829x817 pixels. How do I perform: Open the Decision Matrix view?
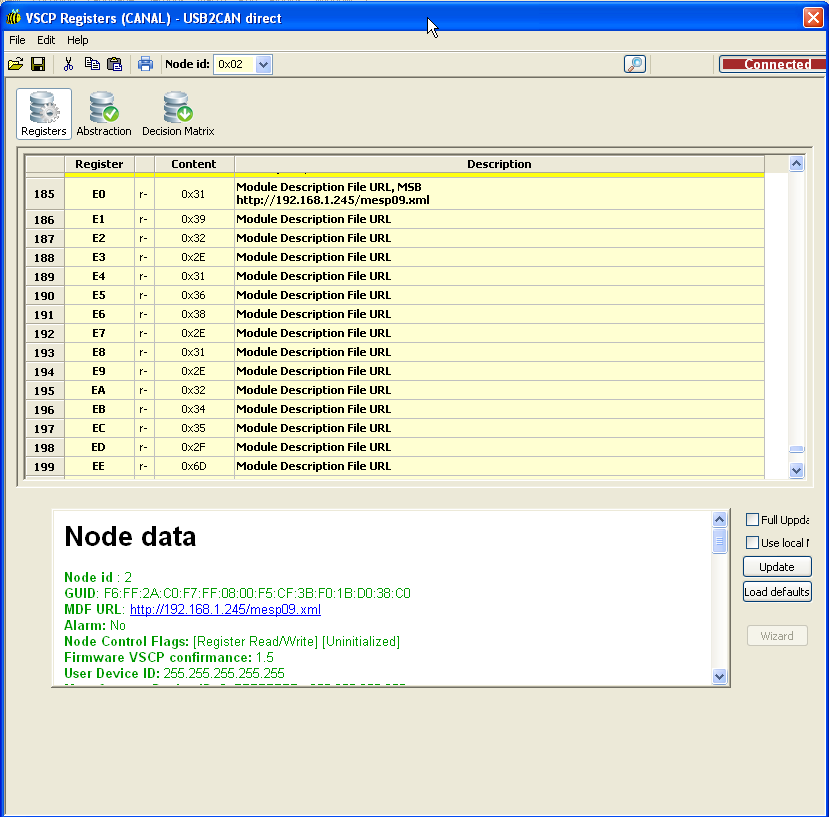[178, 114]
